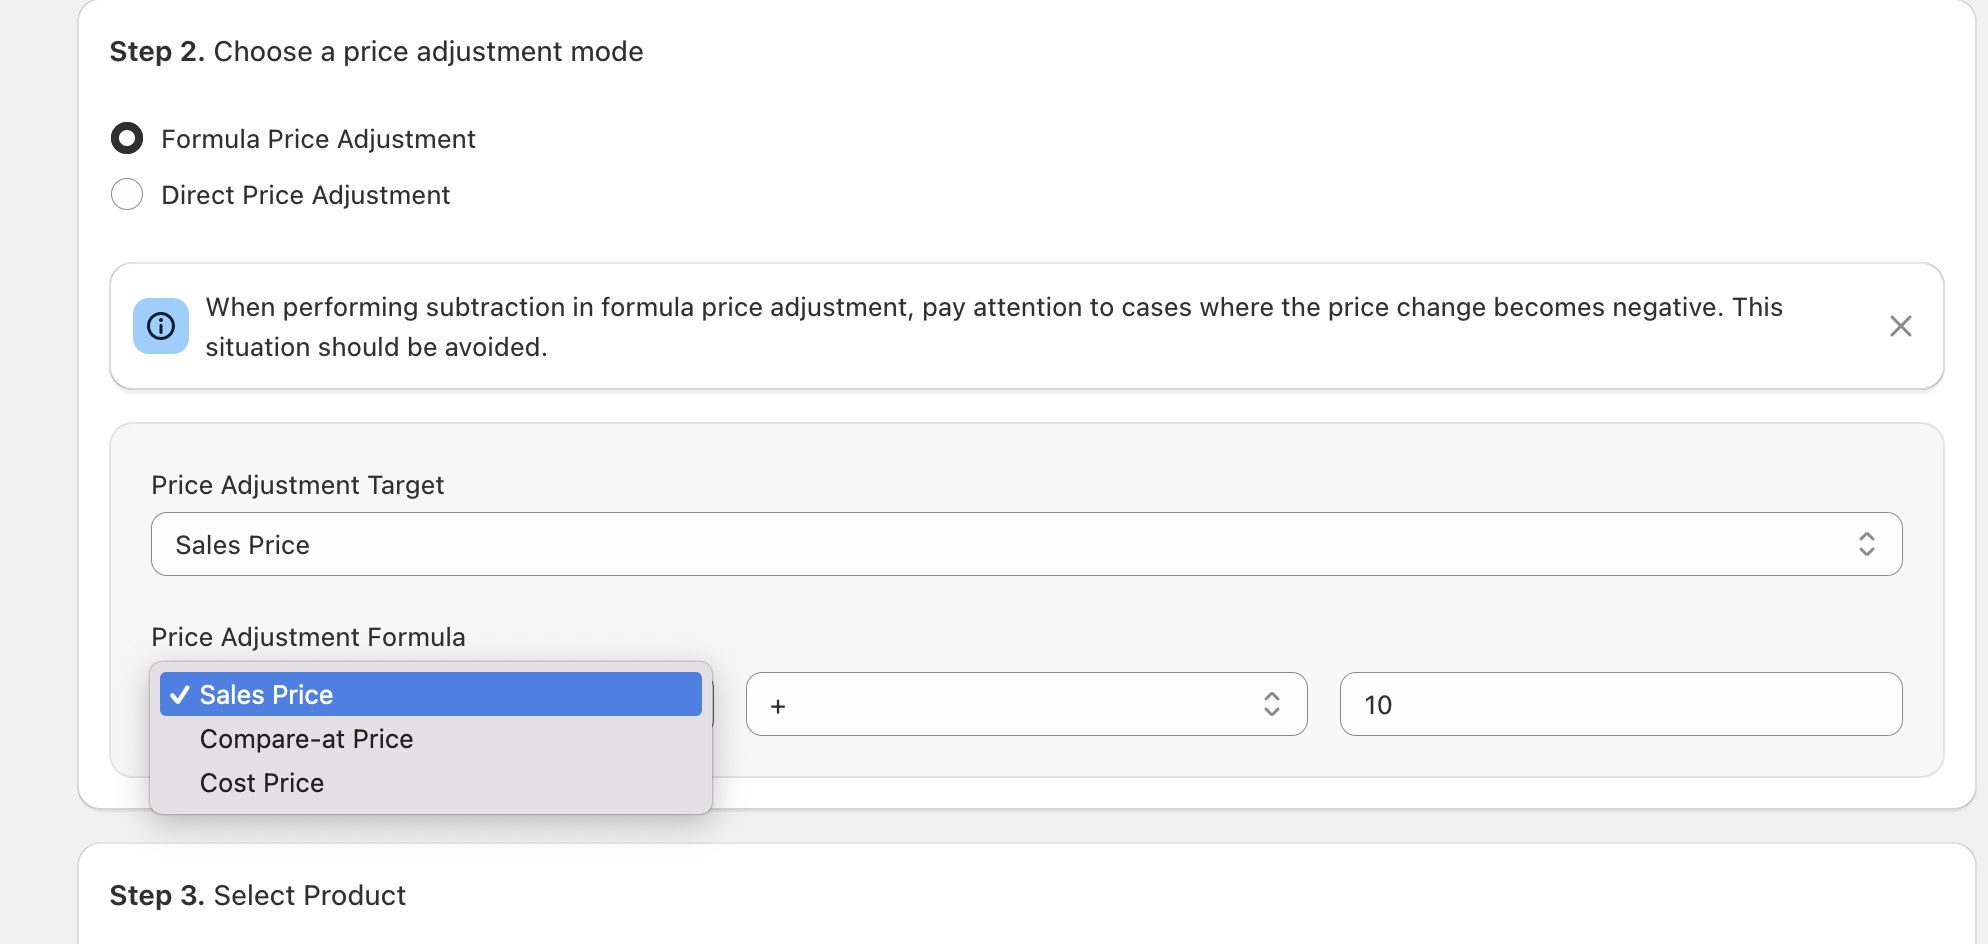Click the Step 3 Select Product heading
This screenshot has width=1988, height=944.
[x=258, y=895]
